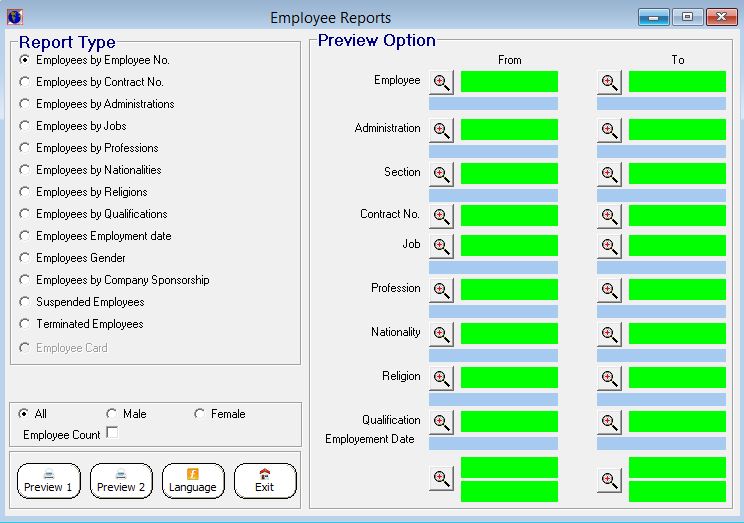Image resolution: width=744 pixels, height=523 pixels.
Task: Enable the Employee Count checkbox
Action: (112, 432)
